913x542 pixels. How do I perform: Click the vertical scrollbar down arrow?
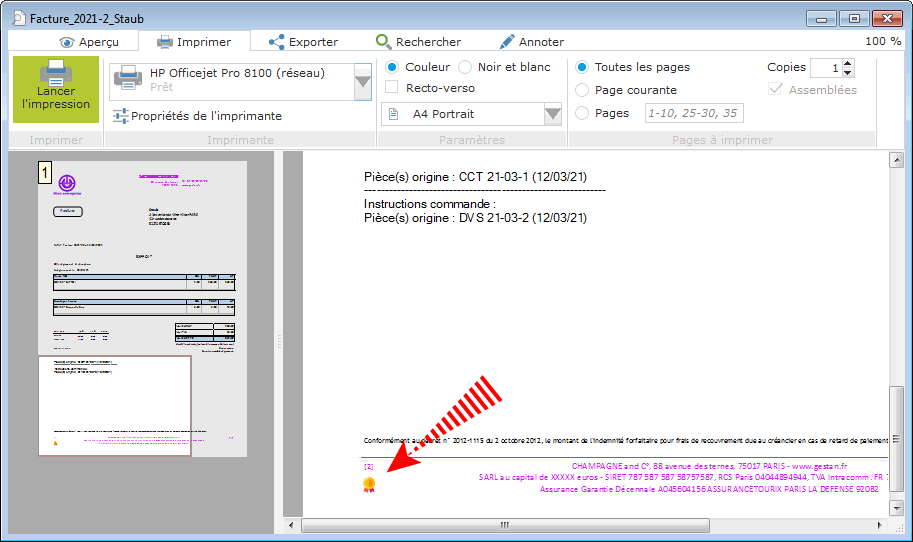[896, 508]
